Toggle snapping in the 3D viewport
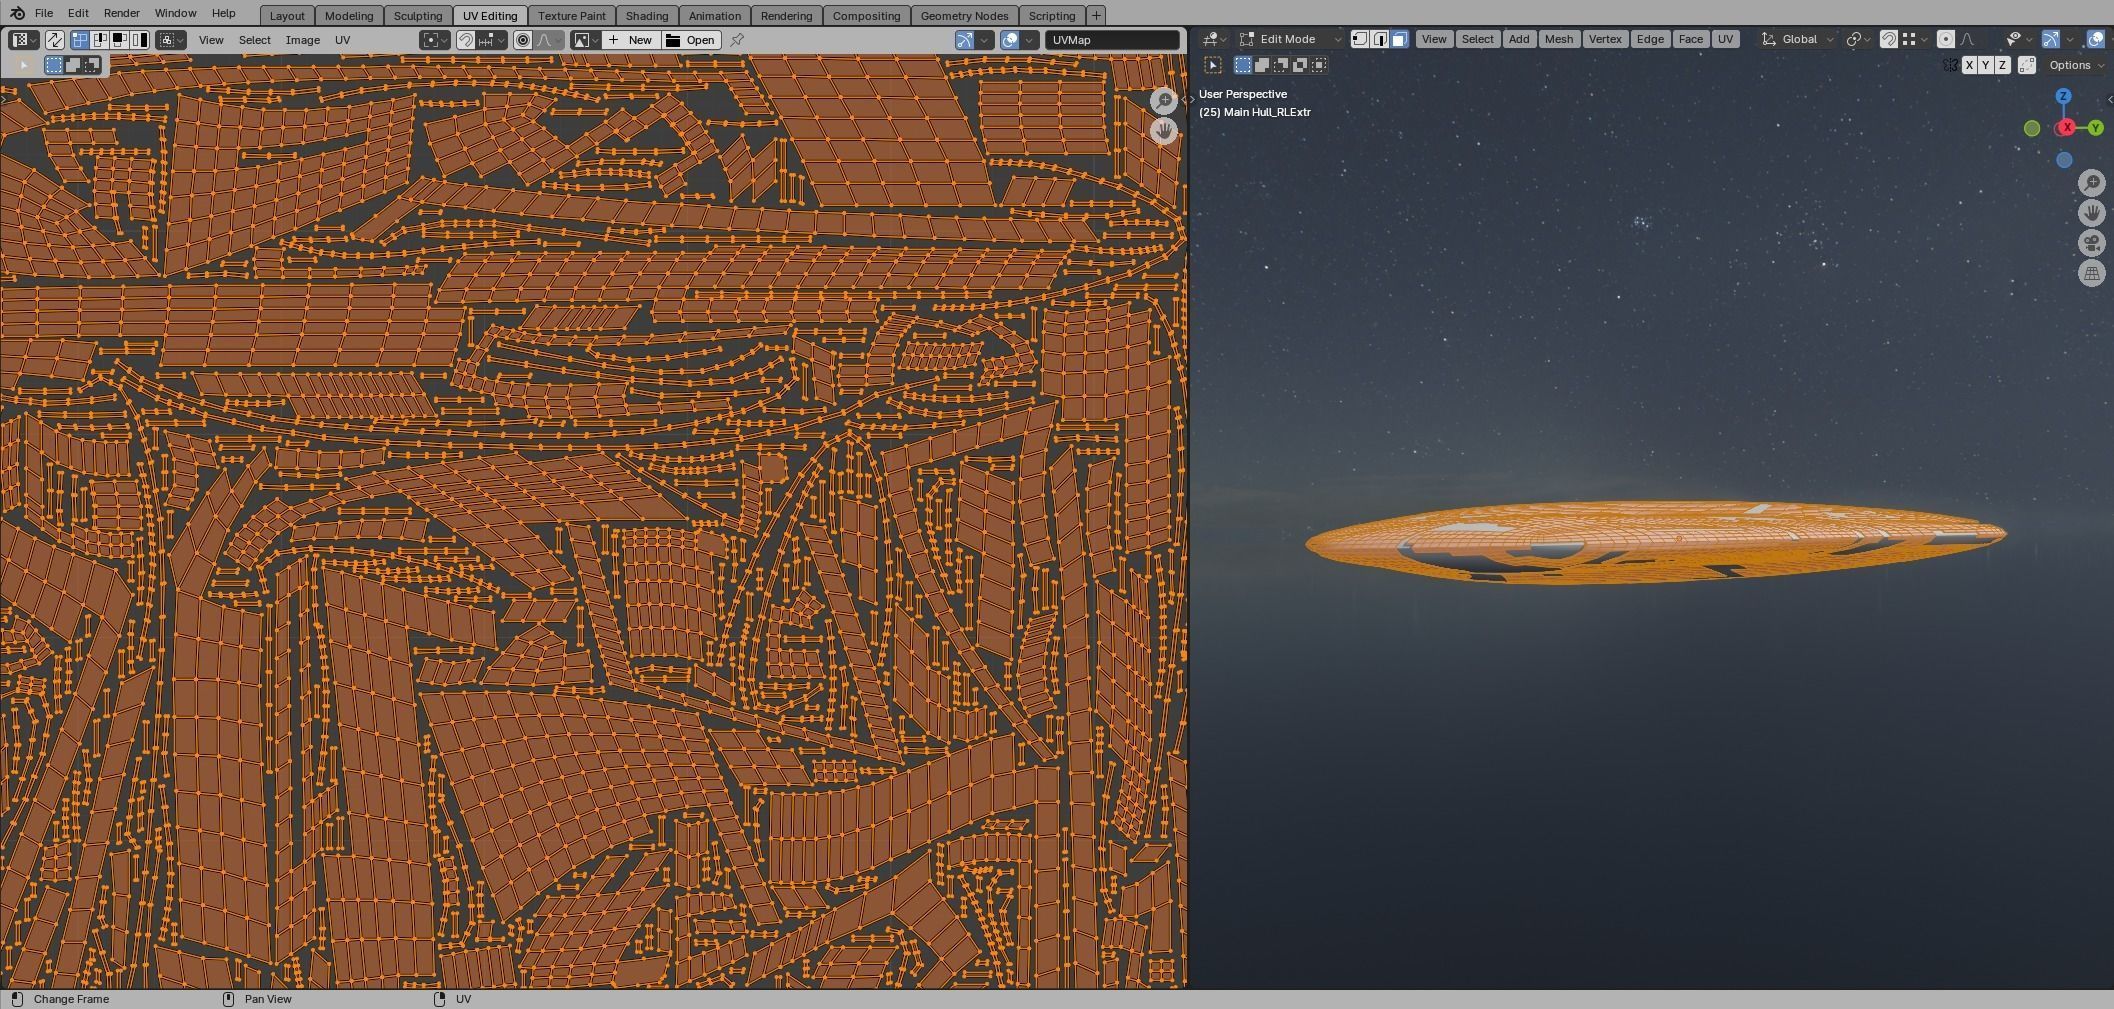Image resolution: width=2114 pixels, height=1009 pixels. tap(1888, 39)
